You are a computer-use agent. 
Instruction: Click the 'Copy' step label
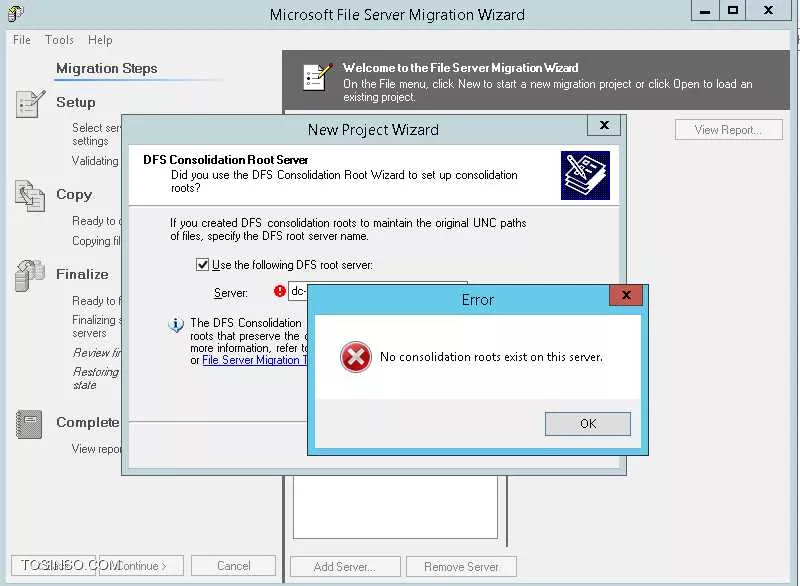point(74,195)
